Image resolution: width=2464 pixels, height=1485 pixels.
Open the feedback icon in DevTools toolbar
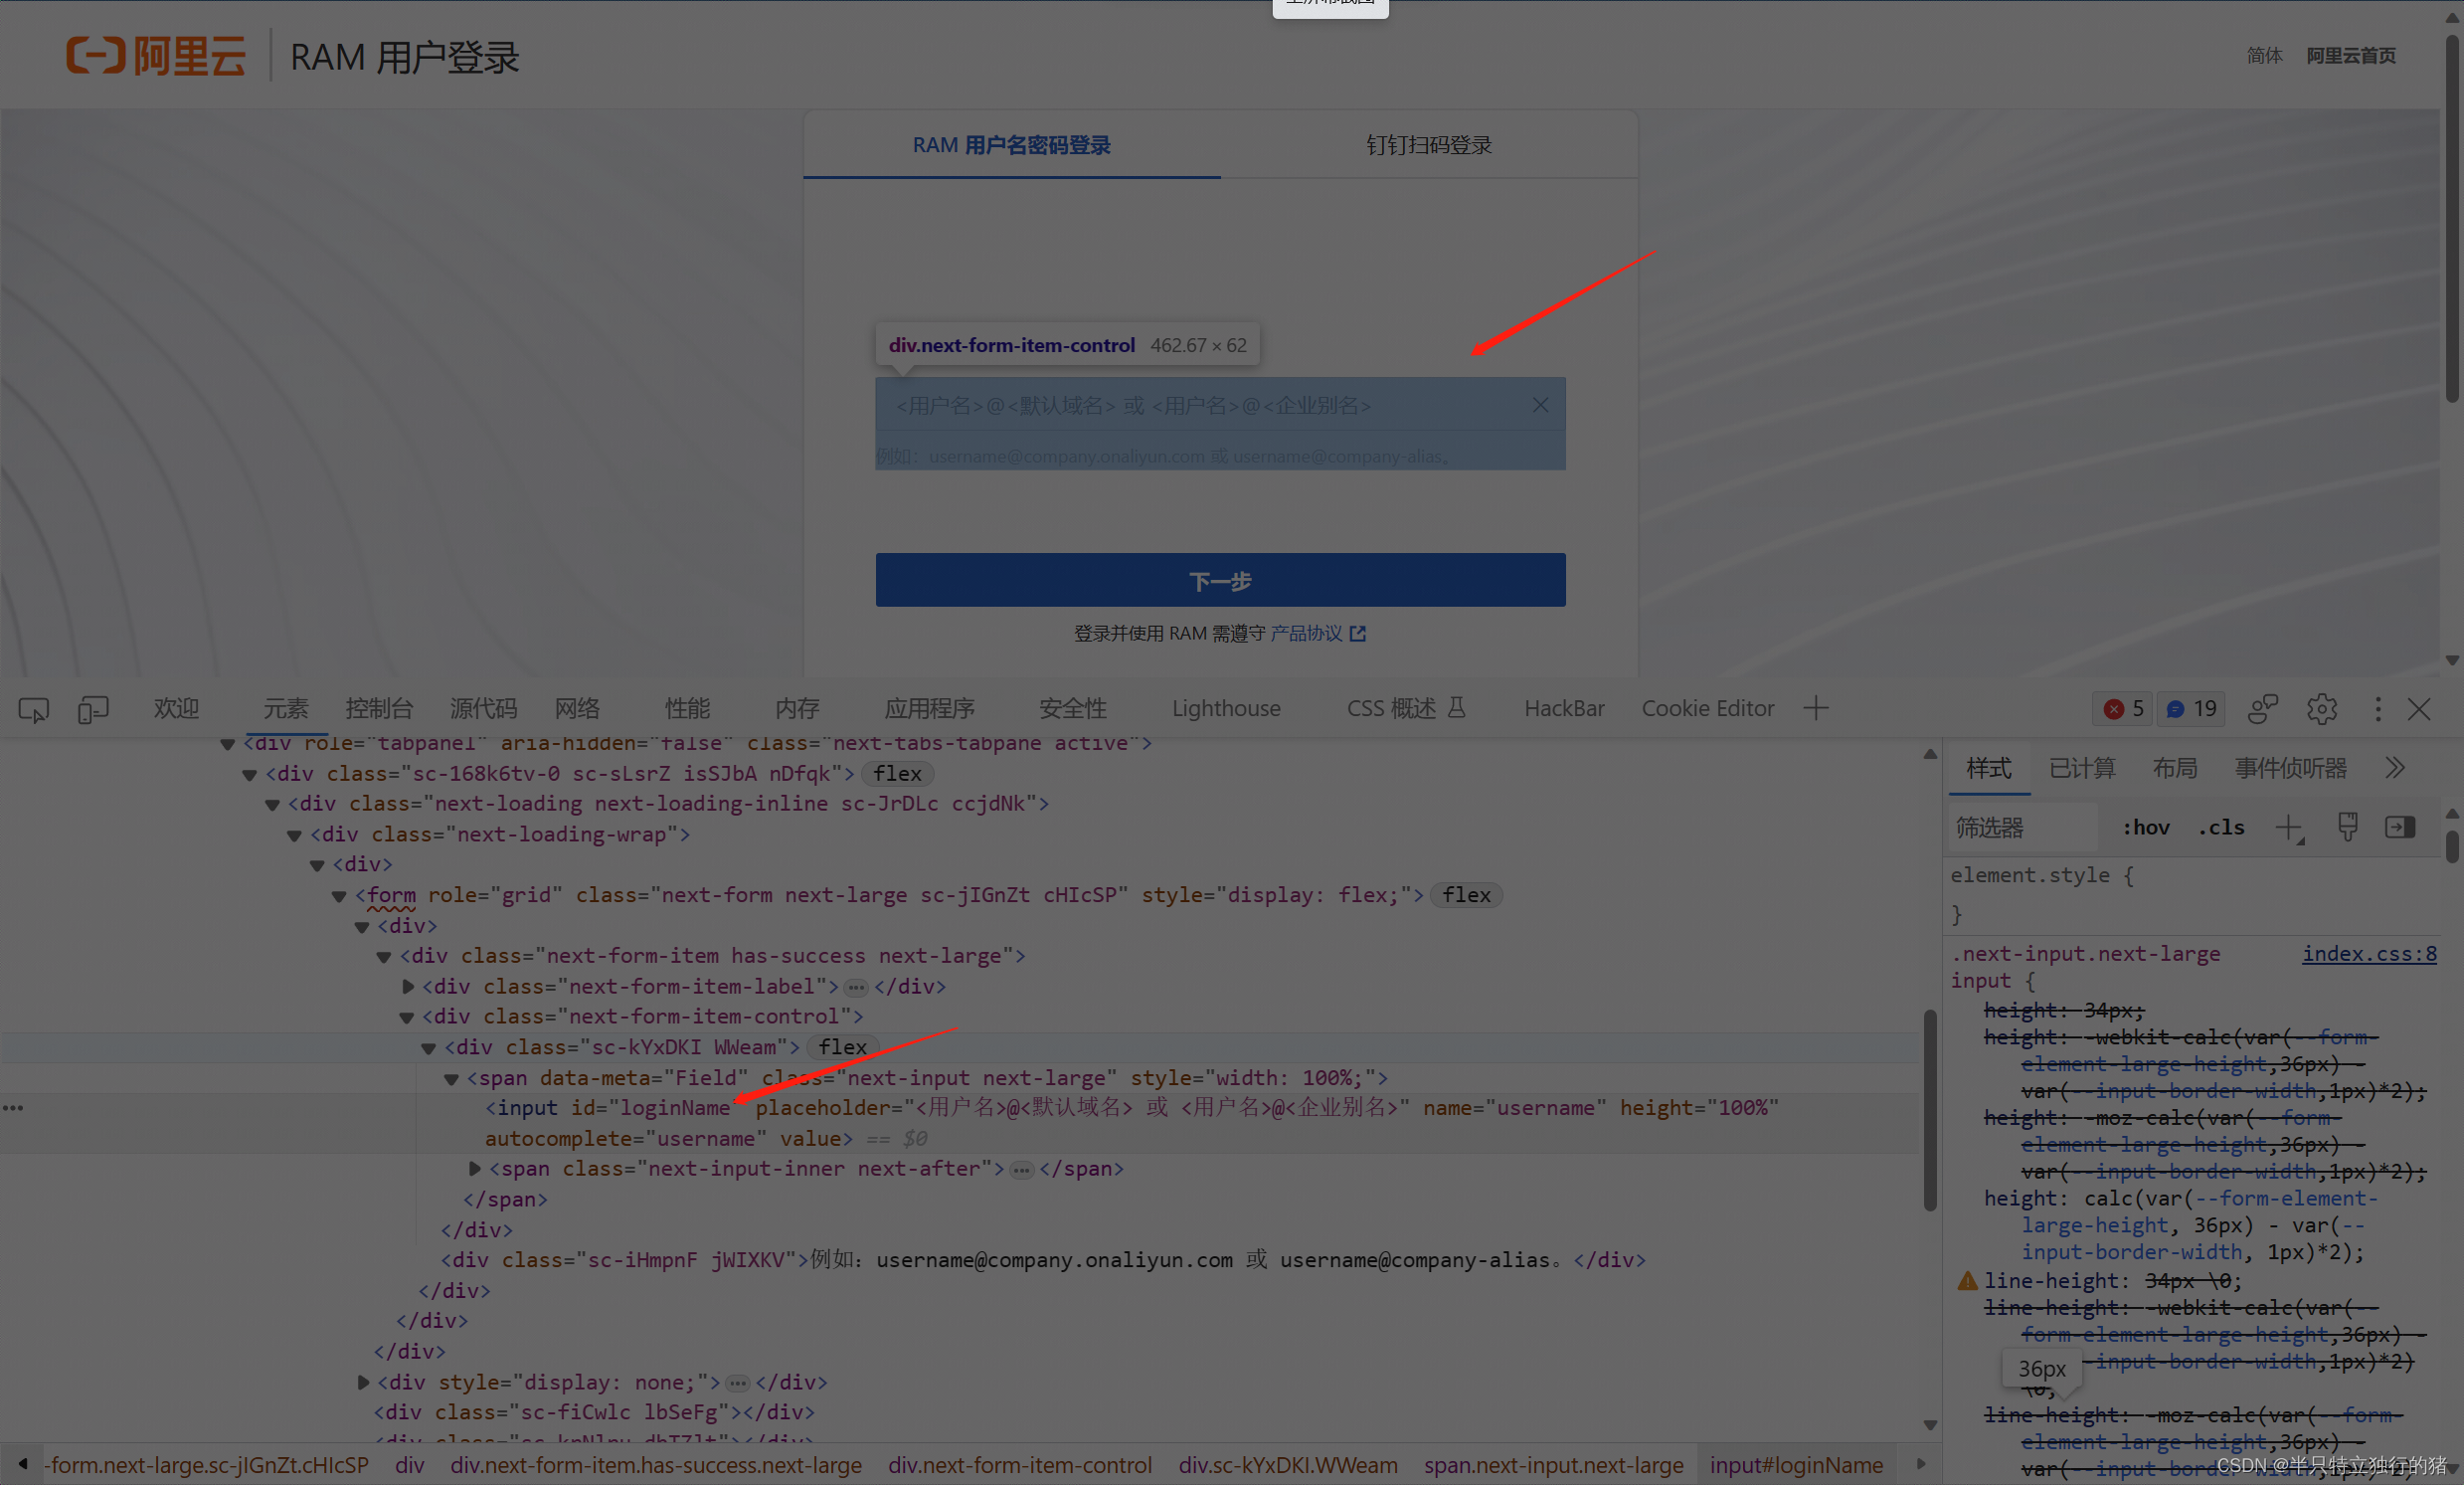[x=2262, y=709]
